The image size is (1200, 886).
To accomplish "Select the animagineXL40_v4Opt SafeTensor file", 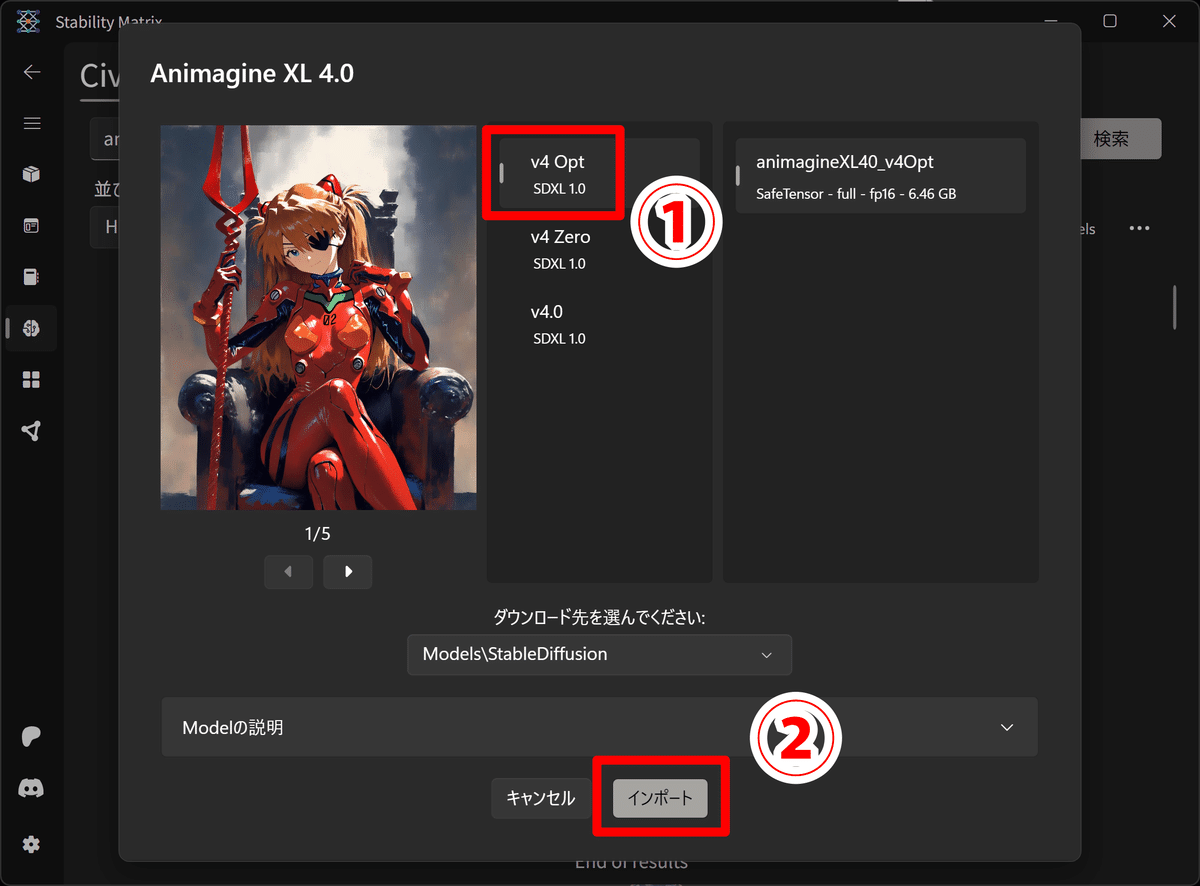I will pos(880,176).
